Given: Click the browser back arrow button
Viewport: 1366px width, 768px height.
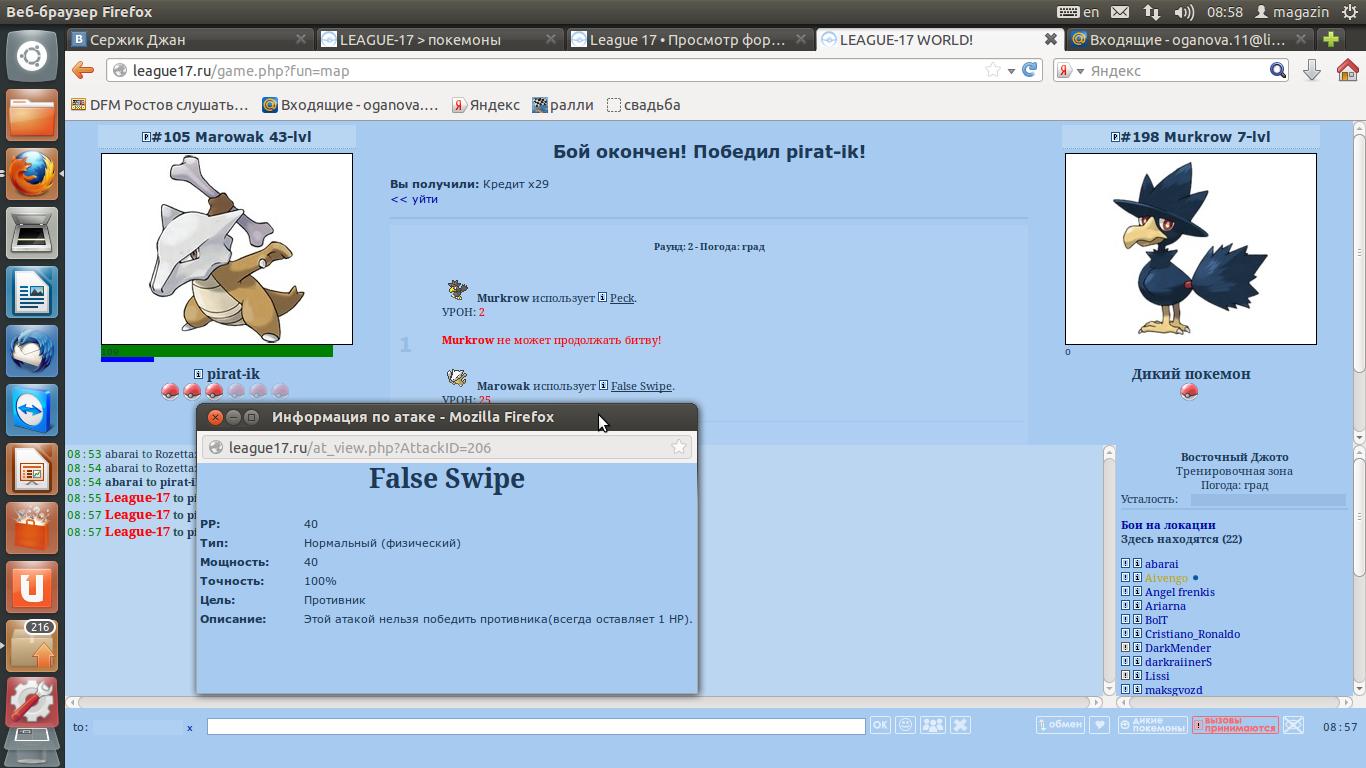Looking at the screenshot, I should tap(83, 70).
